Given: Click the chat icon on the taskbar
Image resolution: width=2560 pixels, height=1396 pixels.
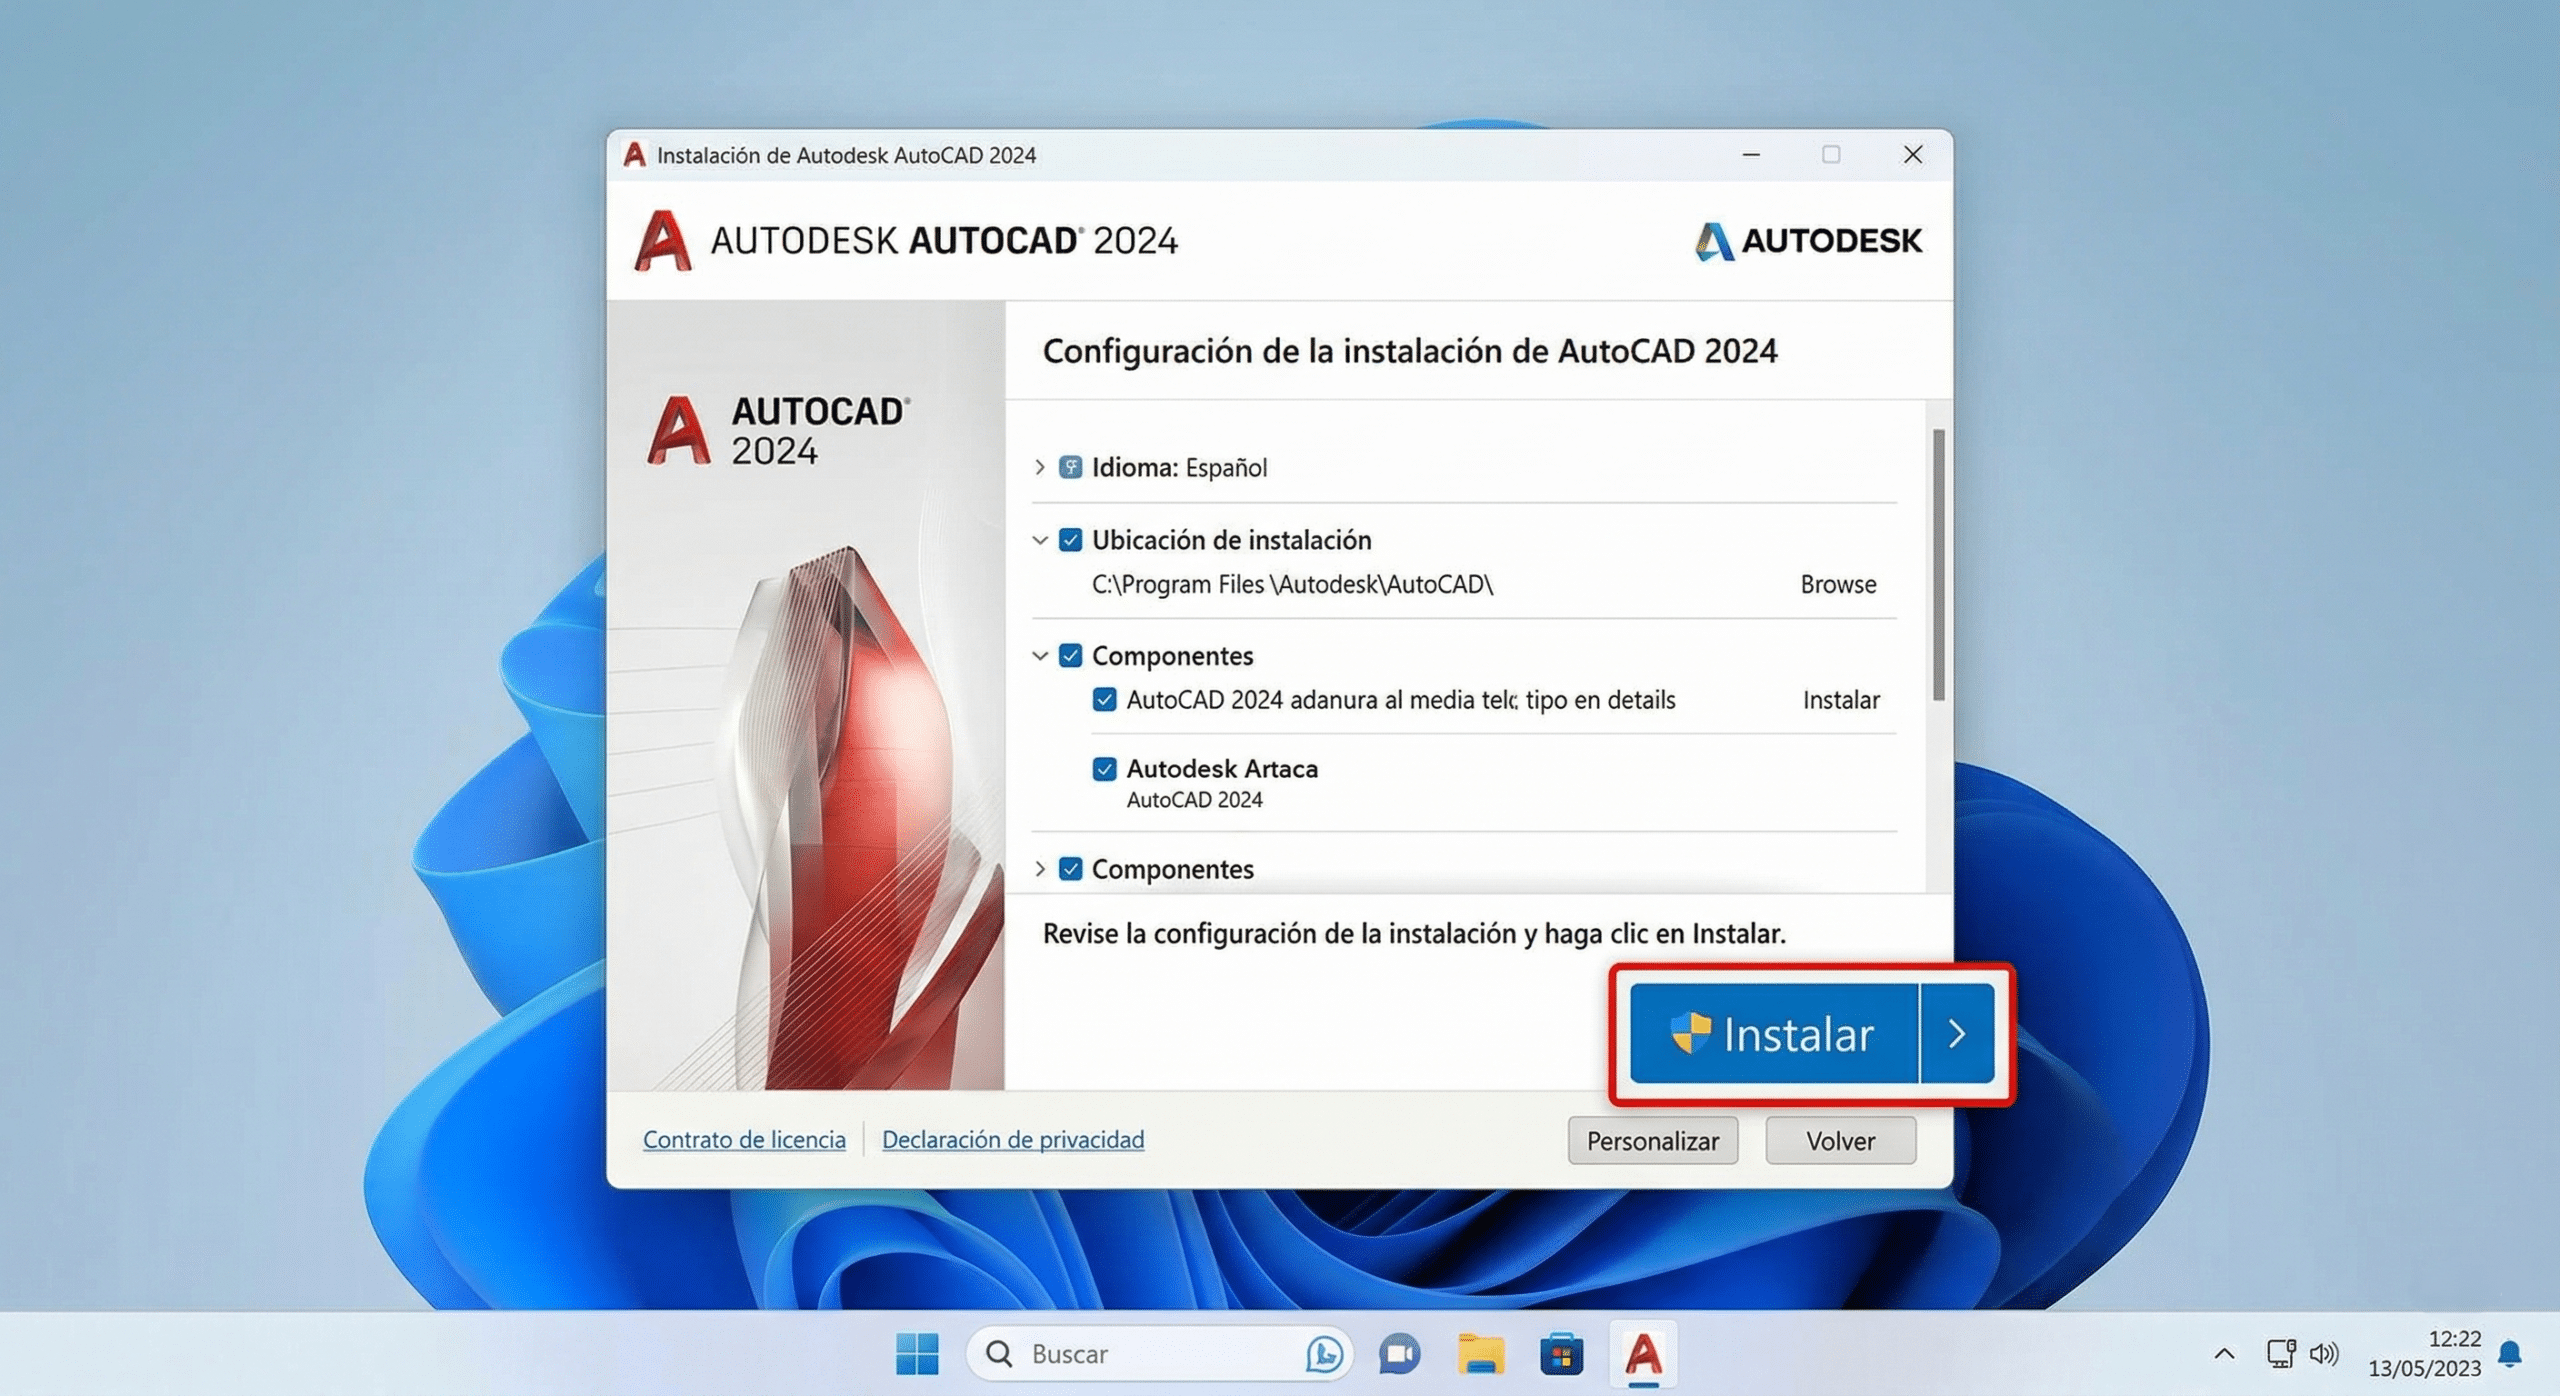Looking at the screenshot, I should (1399, 1354).
